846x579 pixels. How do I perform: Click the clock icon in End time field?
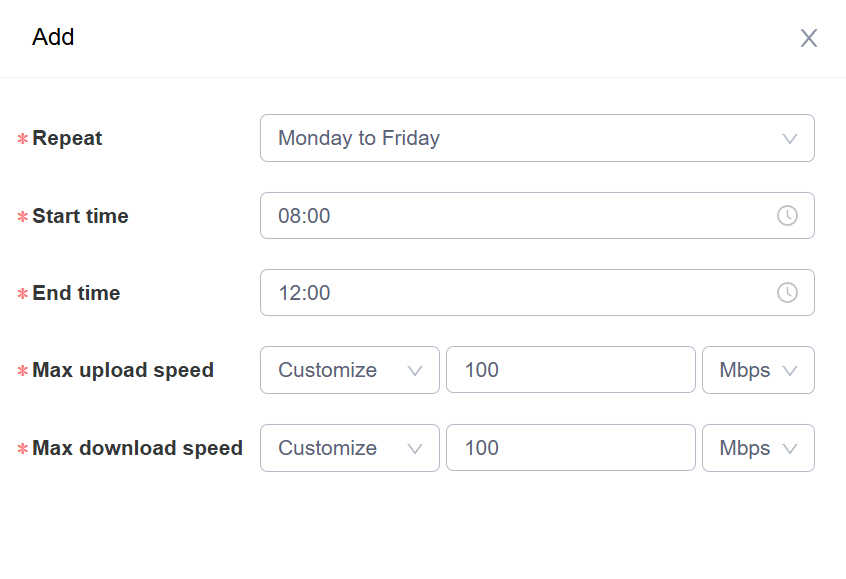[x=787, y=293]
